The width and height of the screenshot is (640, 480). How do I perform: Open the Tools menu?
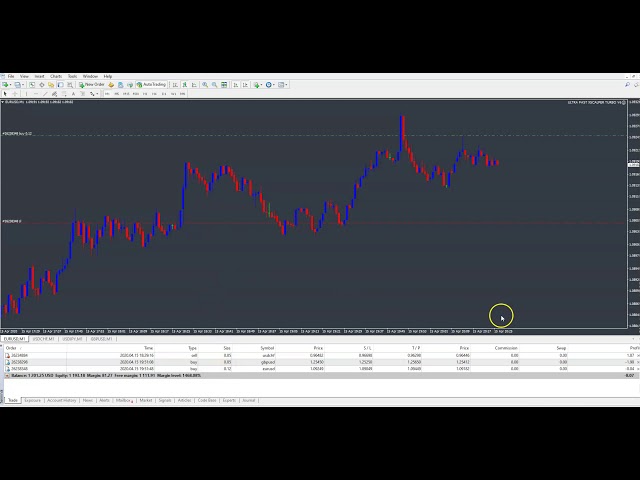point(73,76)
